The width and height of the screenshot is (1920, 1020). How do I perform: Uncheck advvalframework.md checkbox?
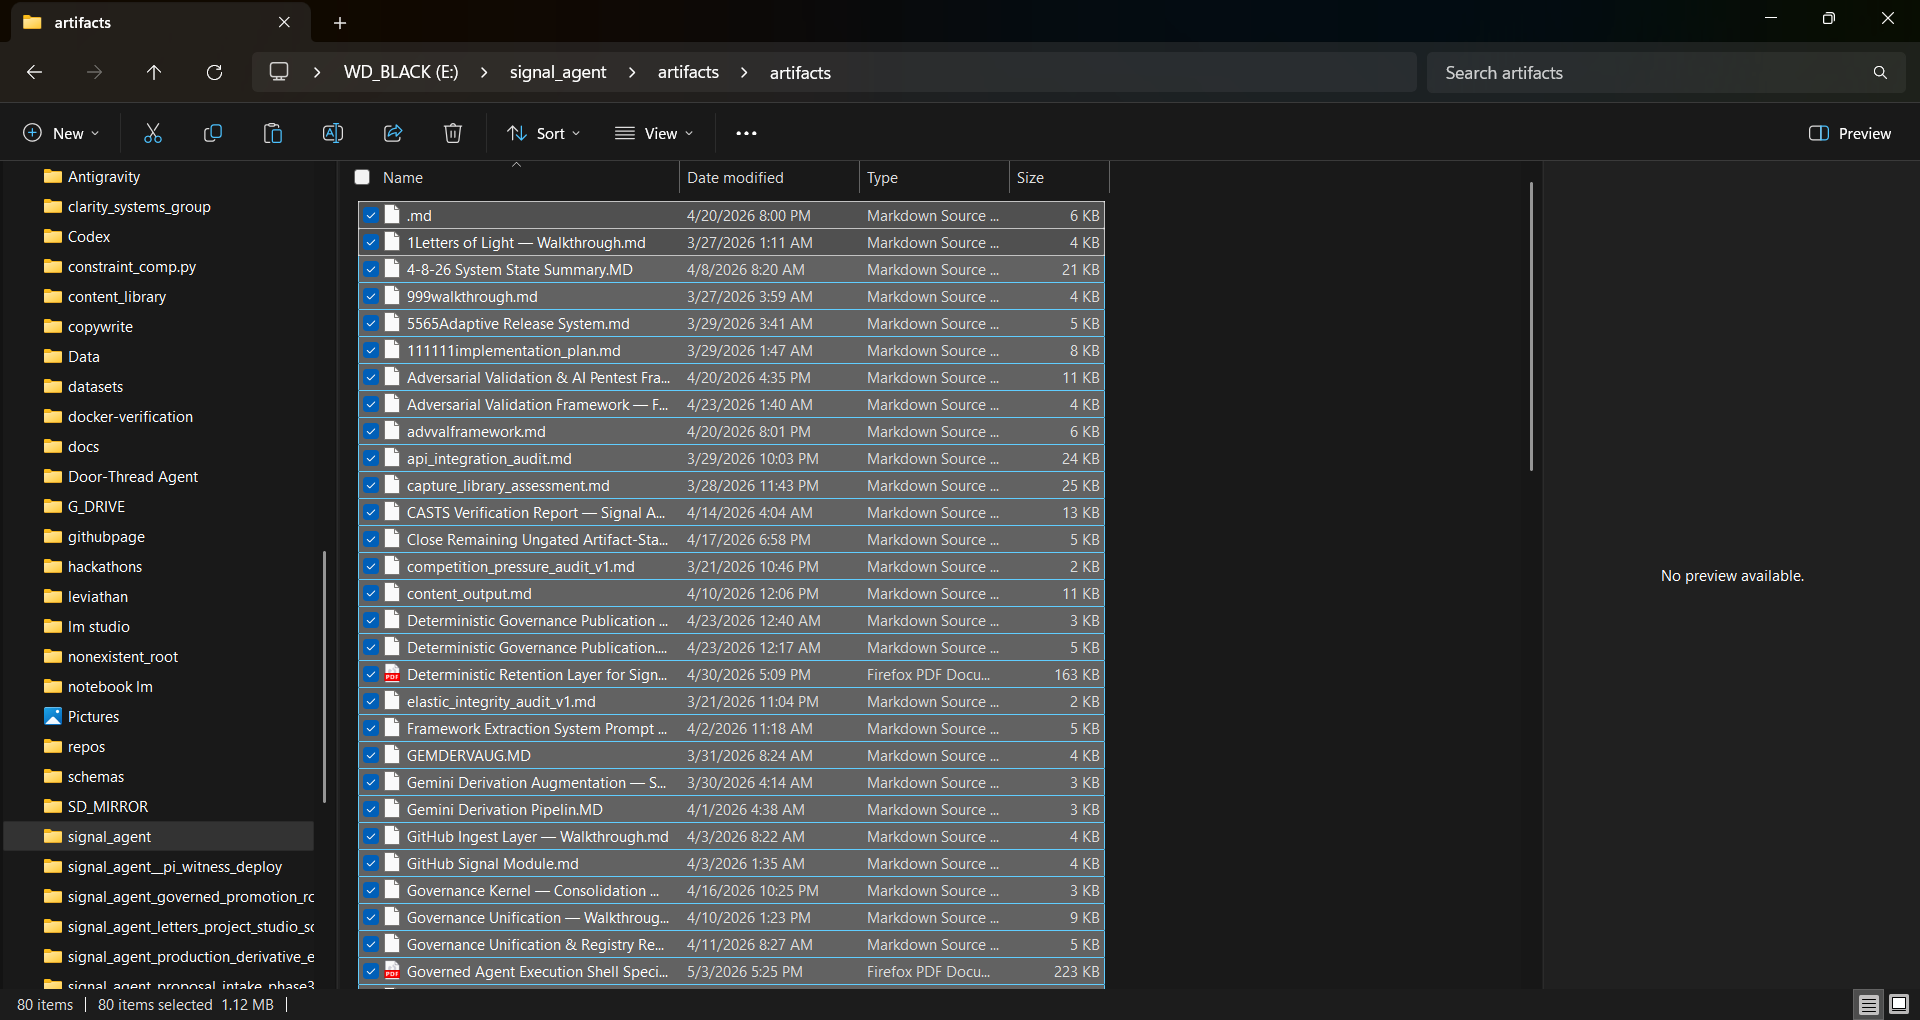pos(370,431)
